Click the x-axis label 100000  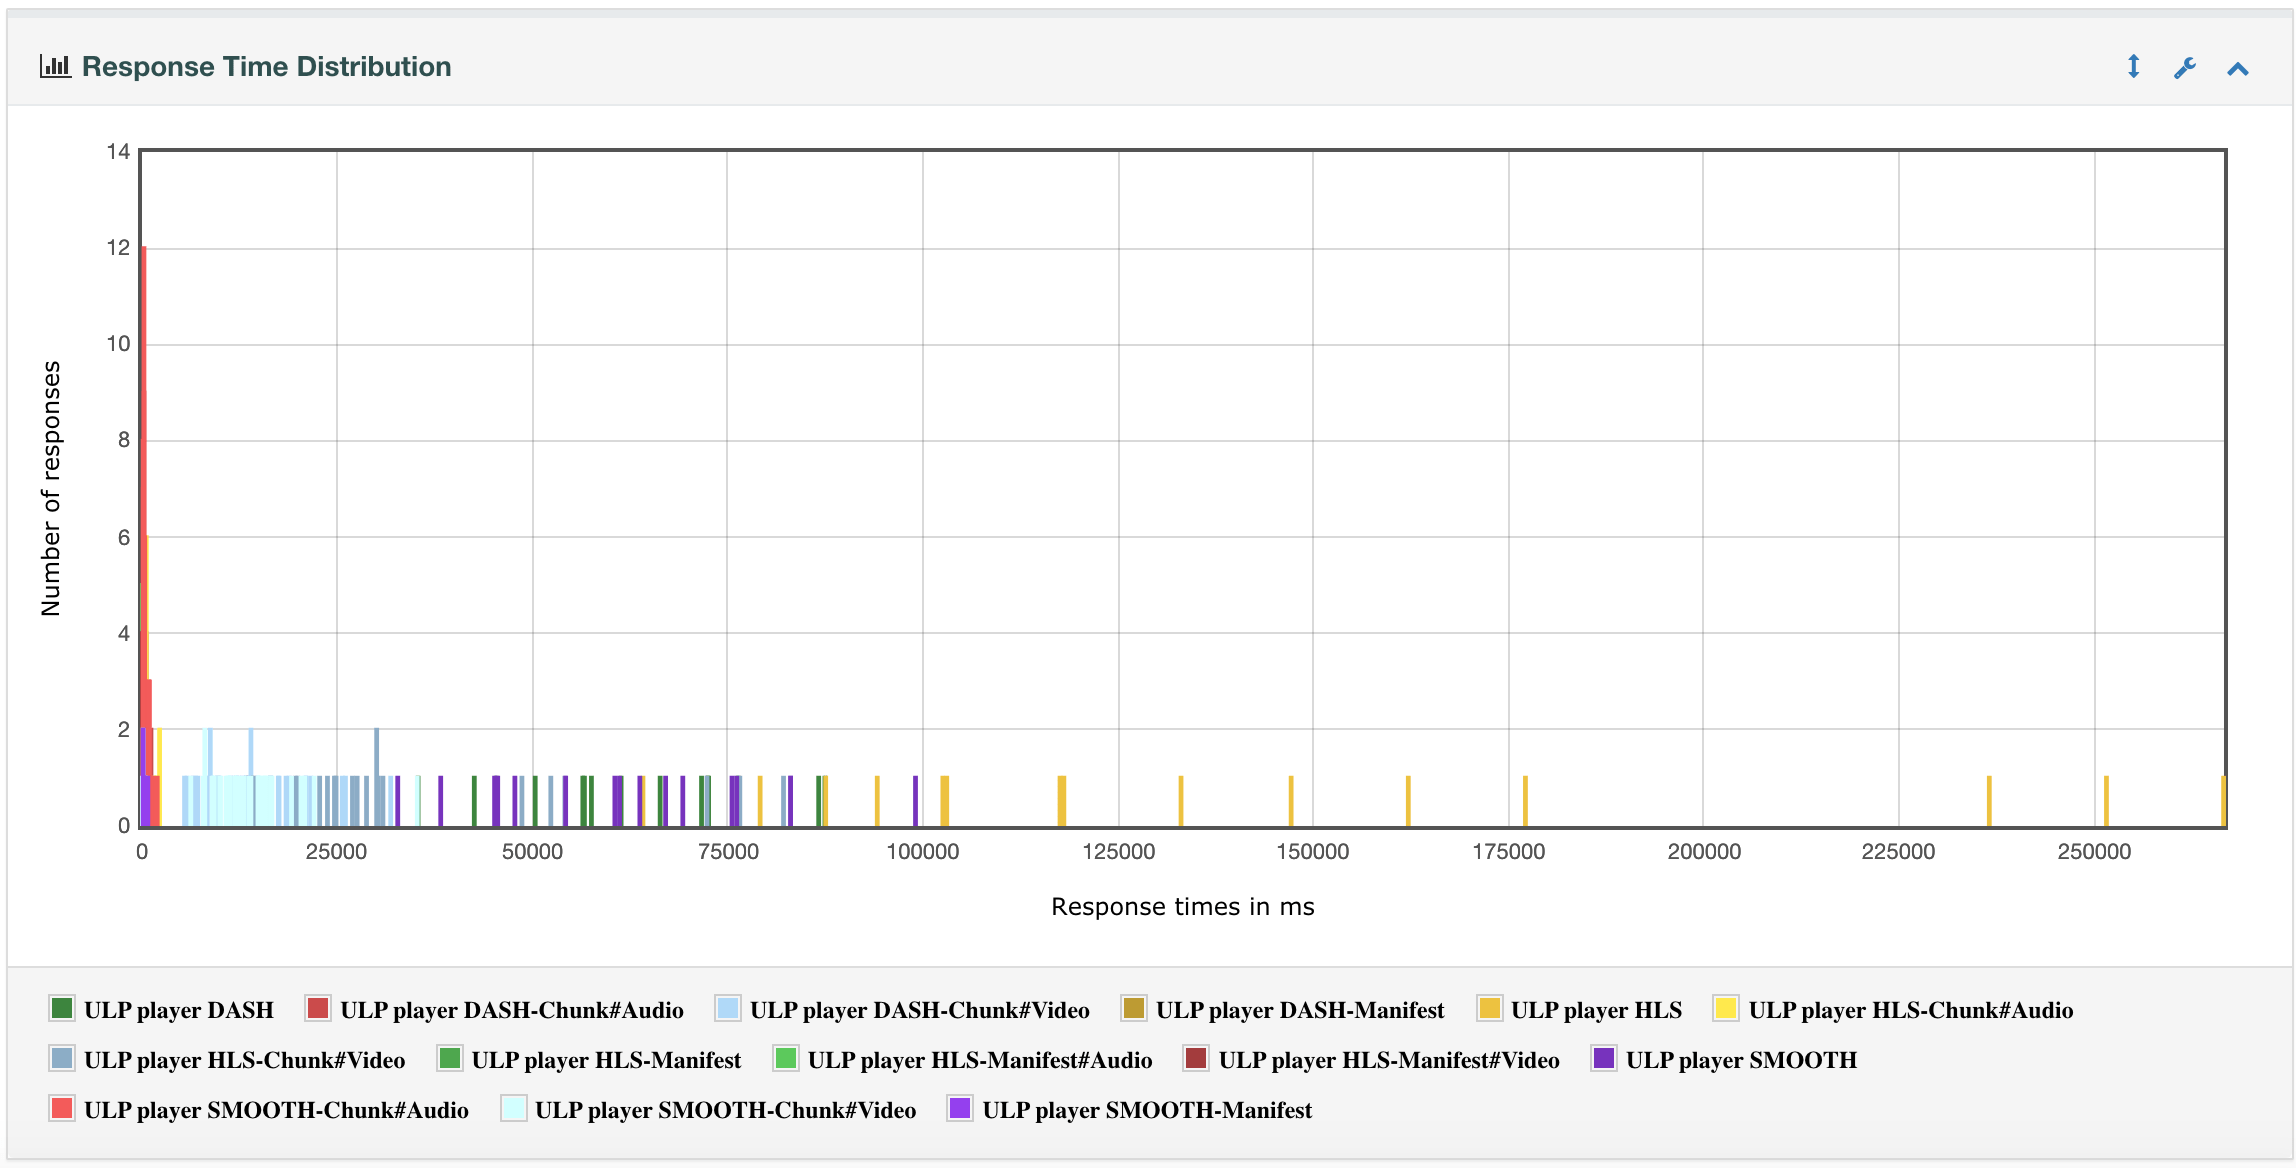tap(923, 852)
